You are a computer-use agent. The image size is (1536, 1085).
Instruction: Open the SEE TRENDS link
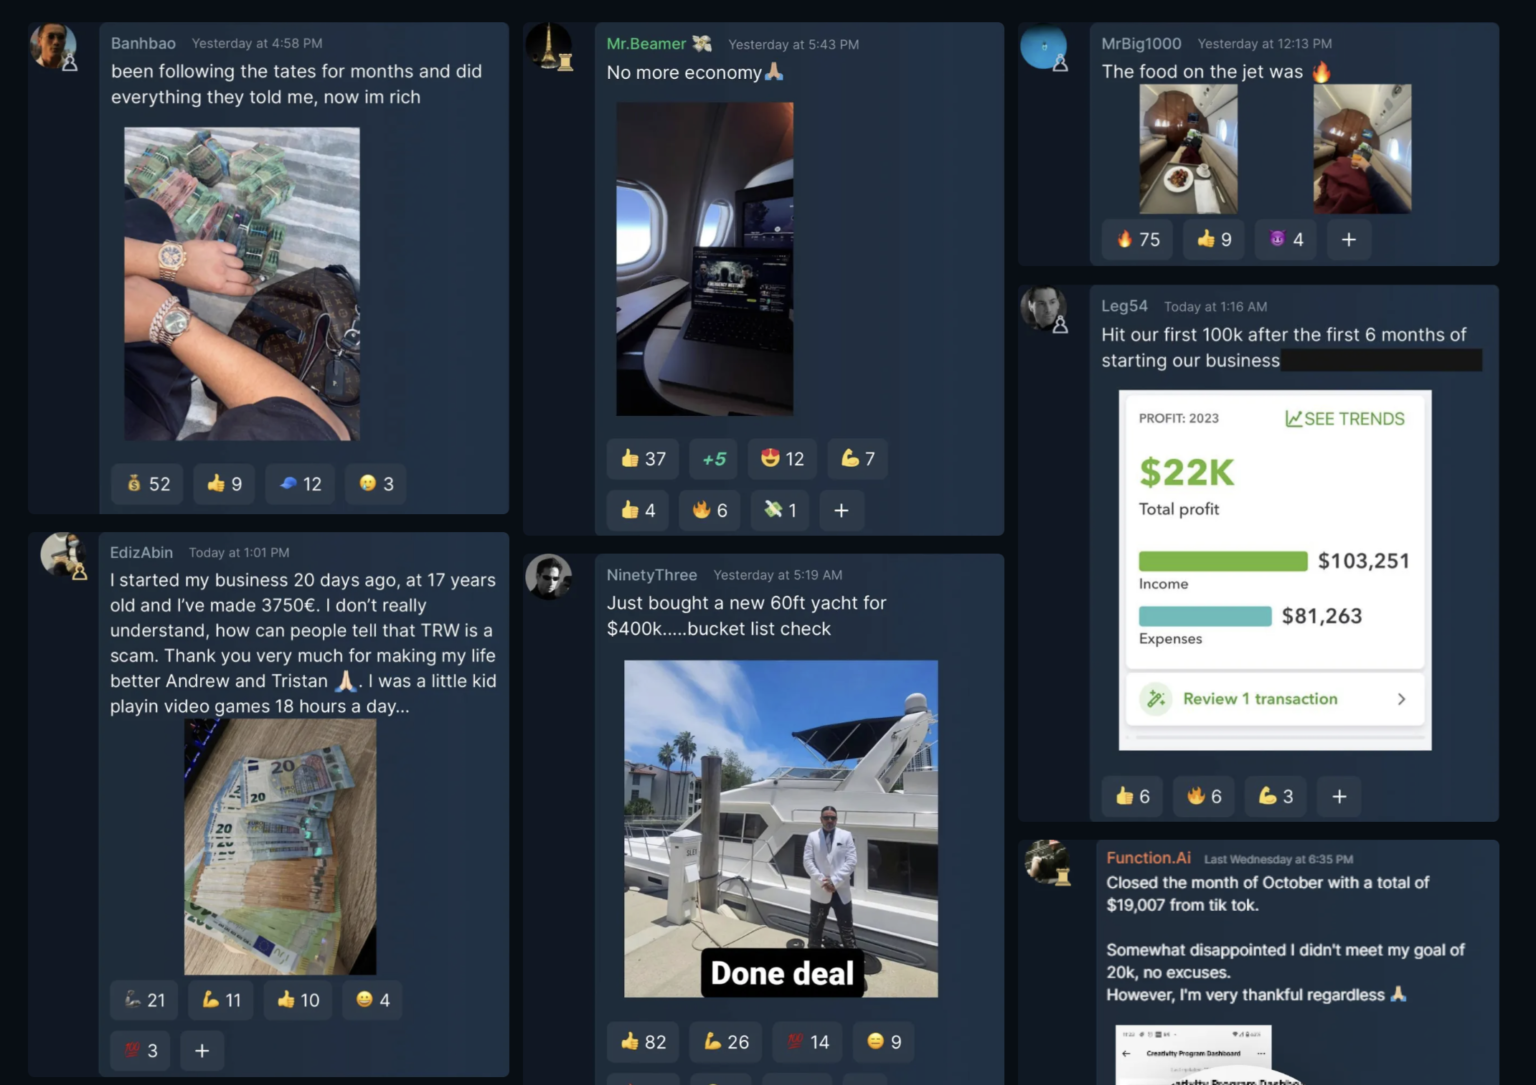1344,419
